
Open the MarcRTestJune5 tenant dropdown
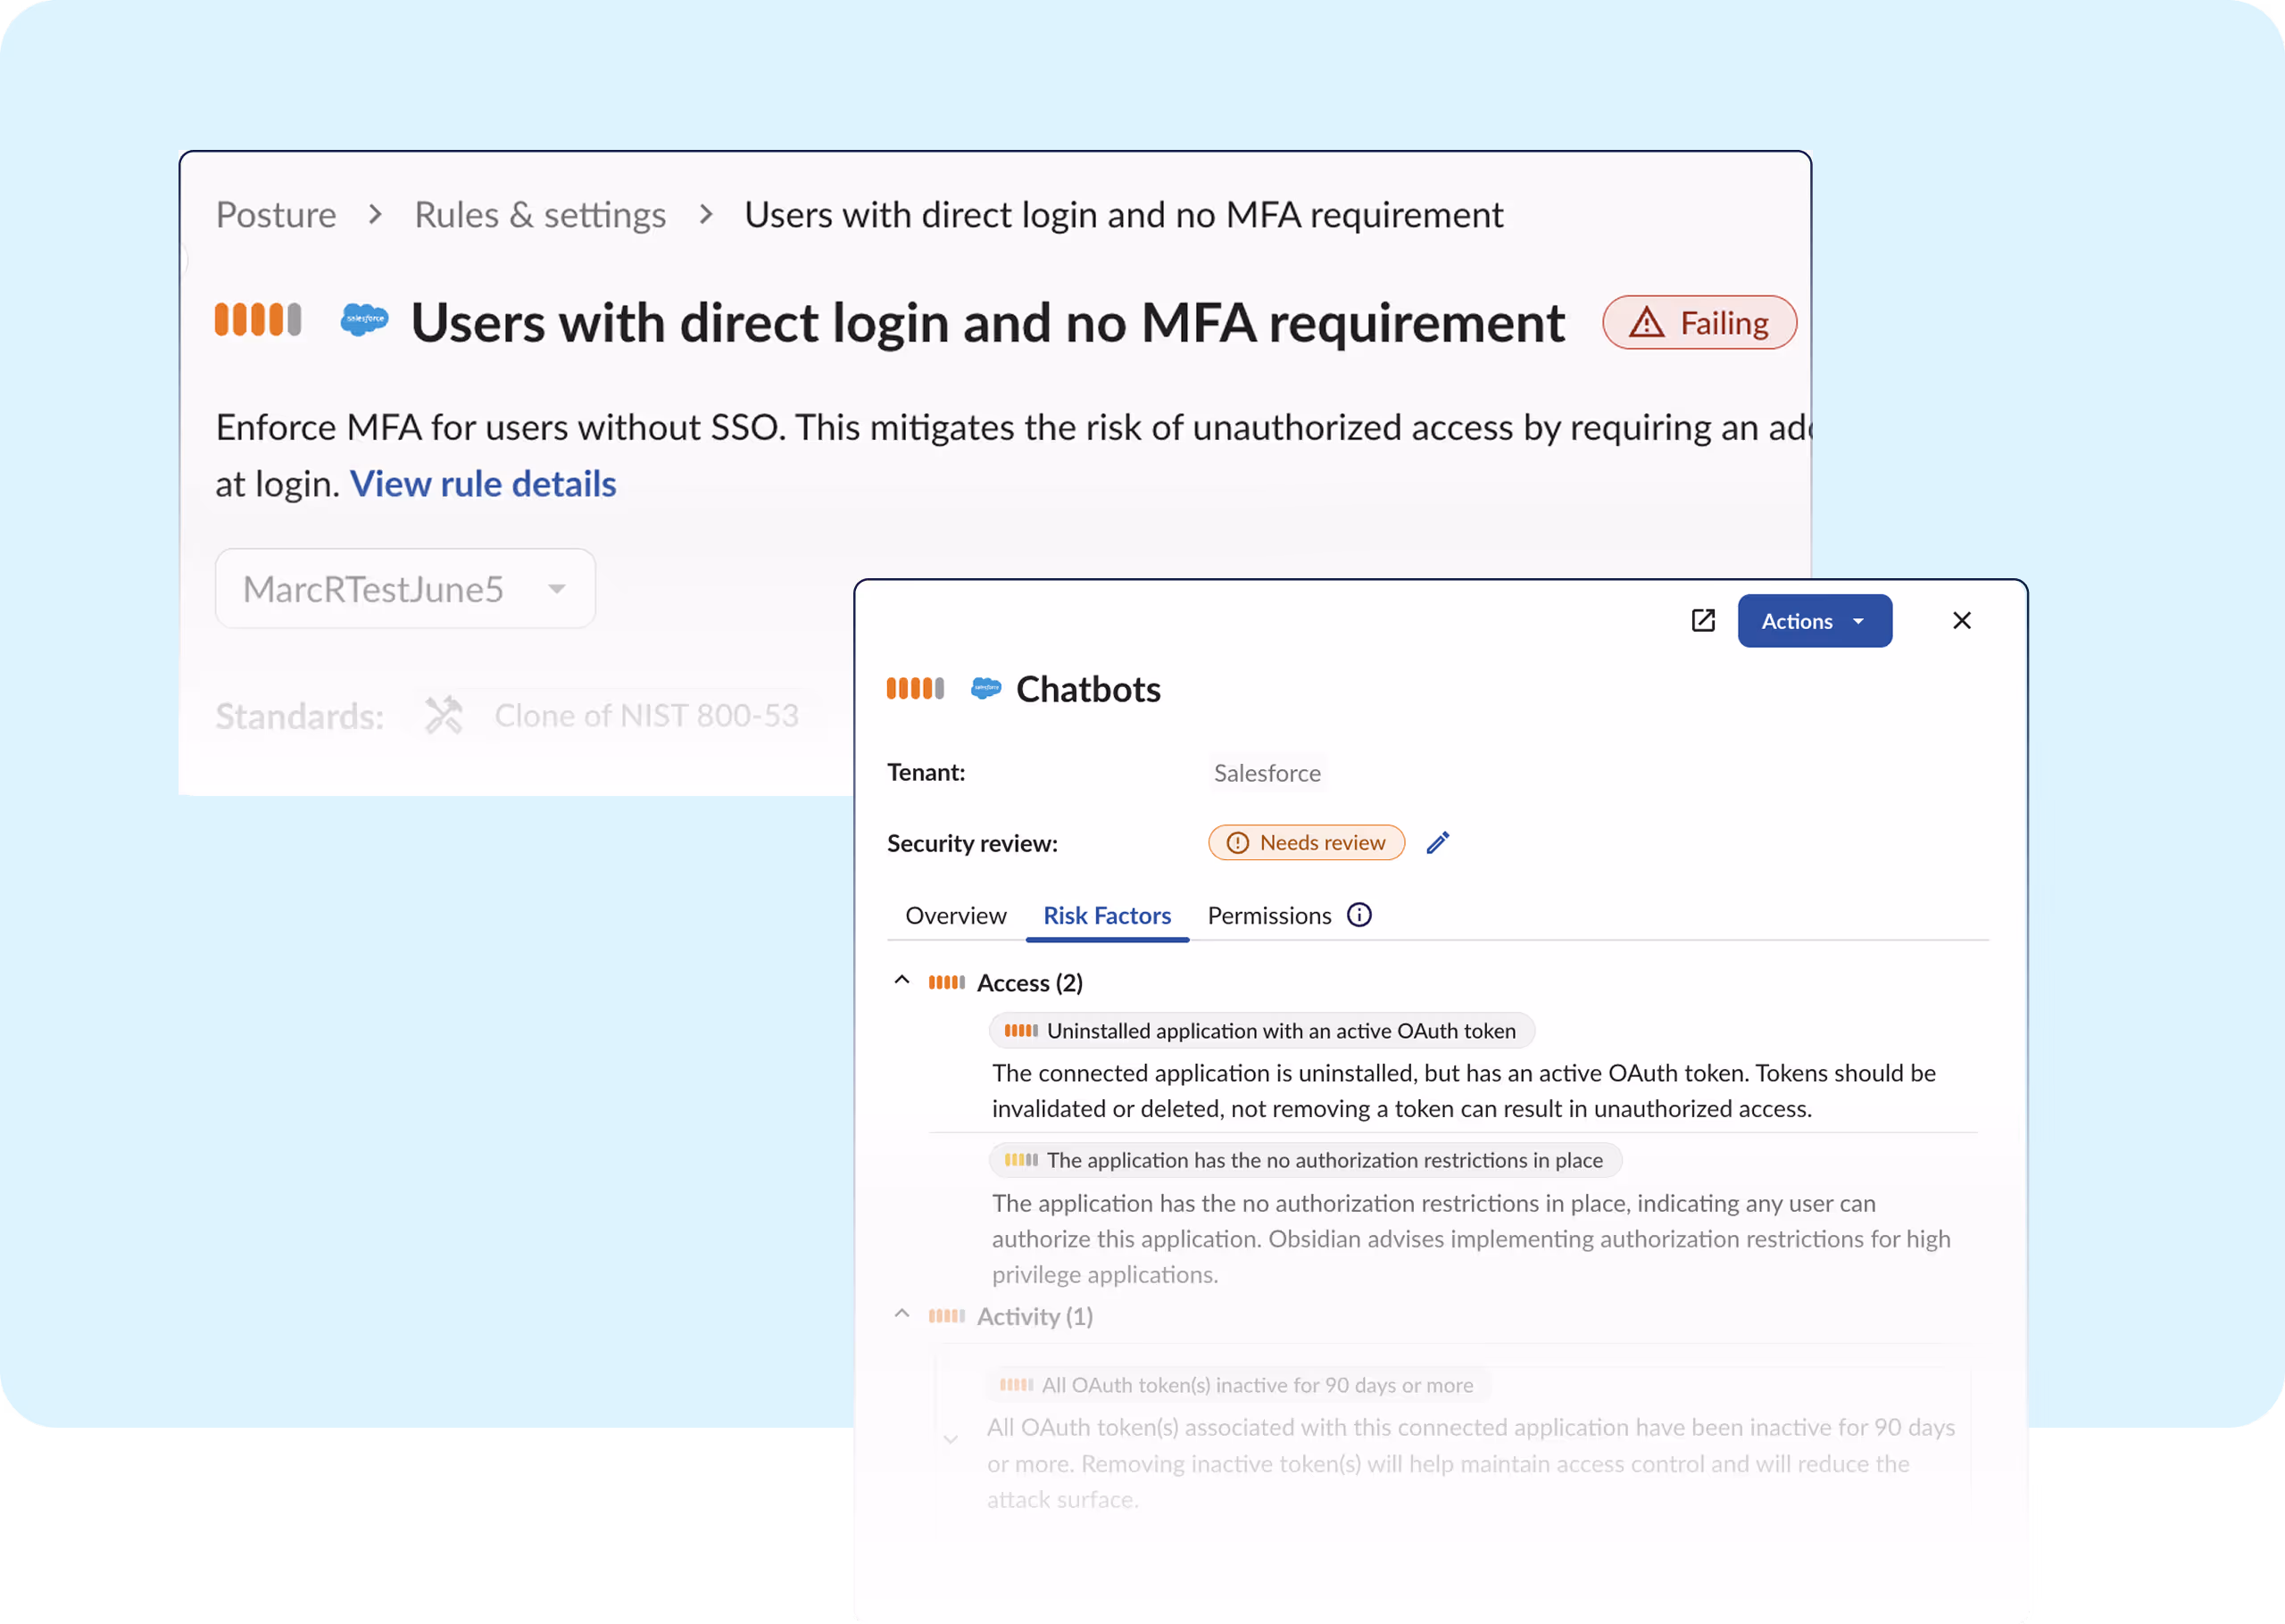click(405, 589)
